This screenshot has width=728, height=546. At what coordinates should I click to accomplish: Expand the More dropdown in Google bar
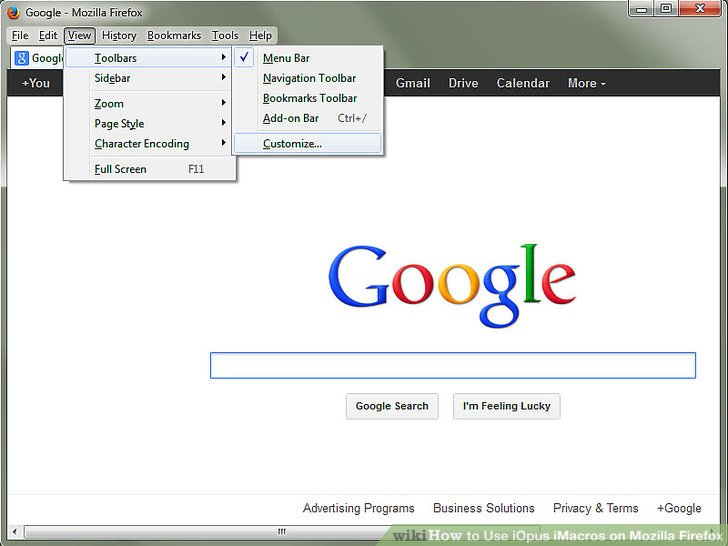(586, 83)
